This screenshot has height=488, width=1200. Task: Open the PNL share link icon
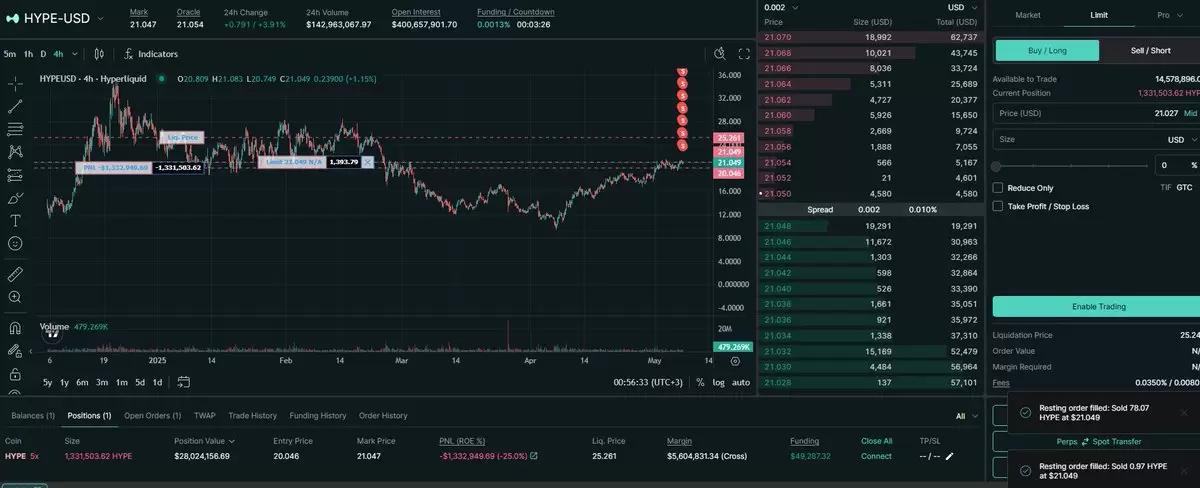tap(533, 456)
